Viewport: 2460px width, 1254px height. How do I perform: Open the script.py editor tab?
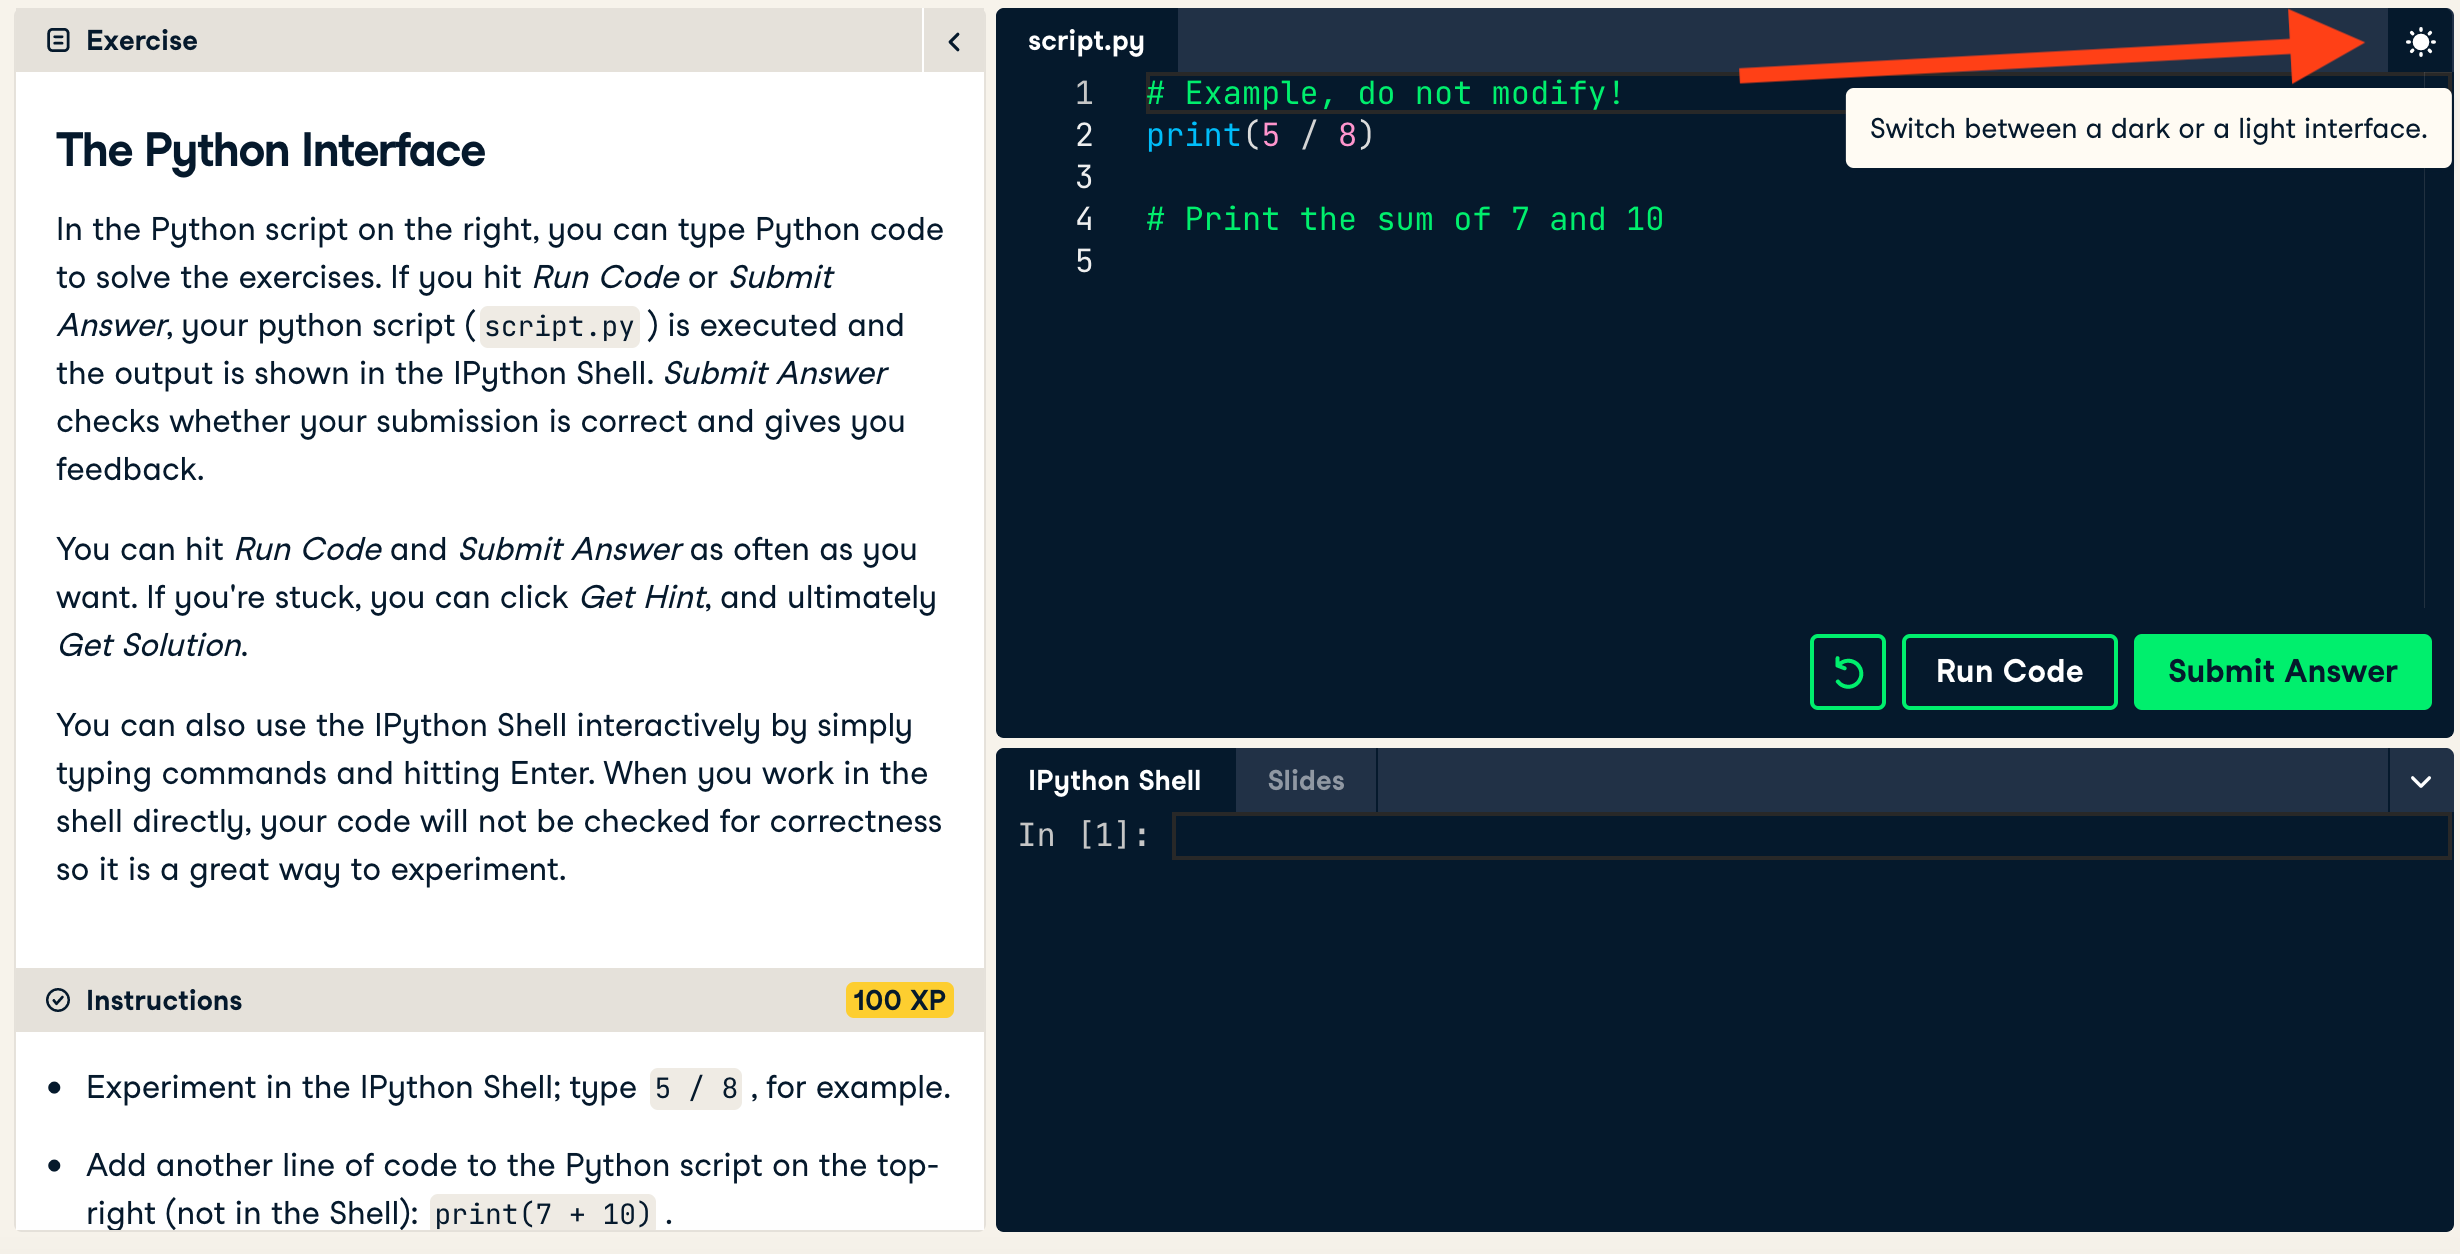pos(1086,41)
